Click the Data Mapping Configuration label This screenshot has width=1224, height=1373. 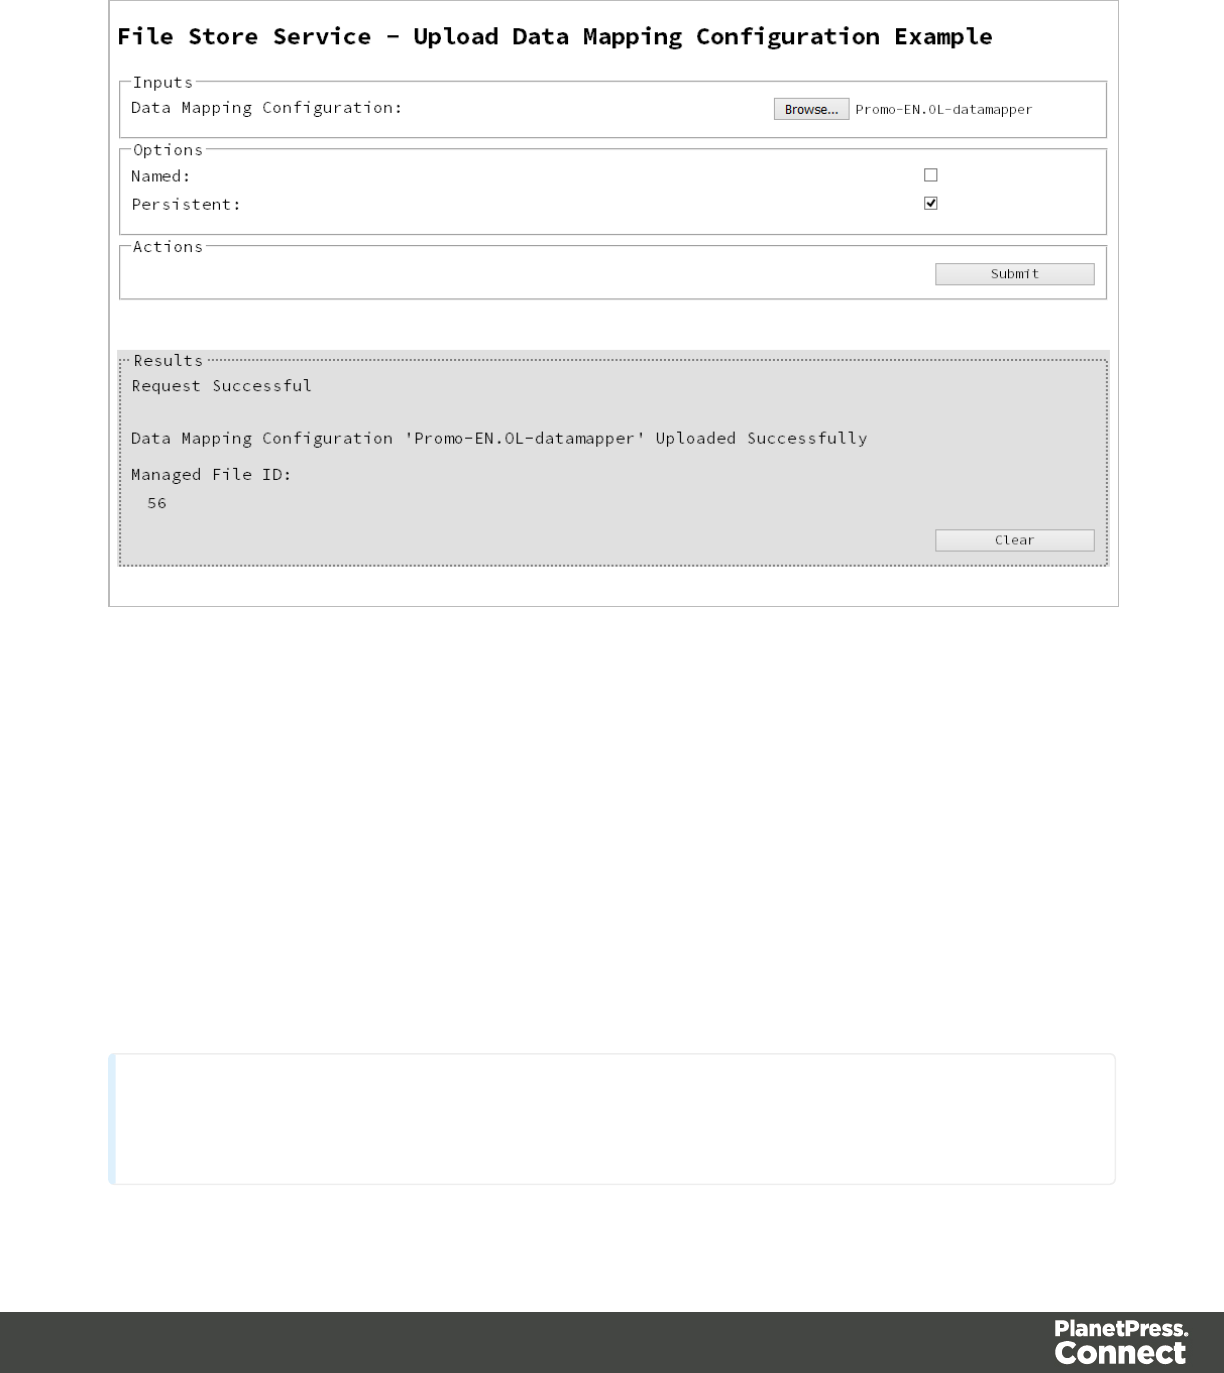click(267, 107)
